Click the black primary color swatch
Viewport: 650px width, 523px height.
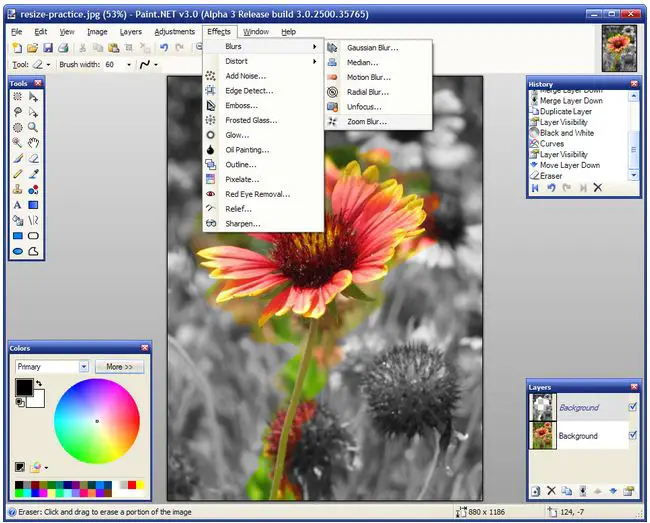[x=24, y=387]
